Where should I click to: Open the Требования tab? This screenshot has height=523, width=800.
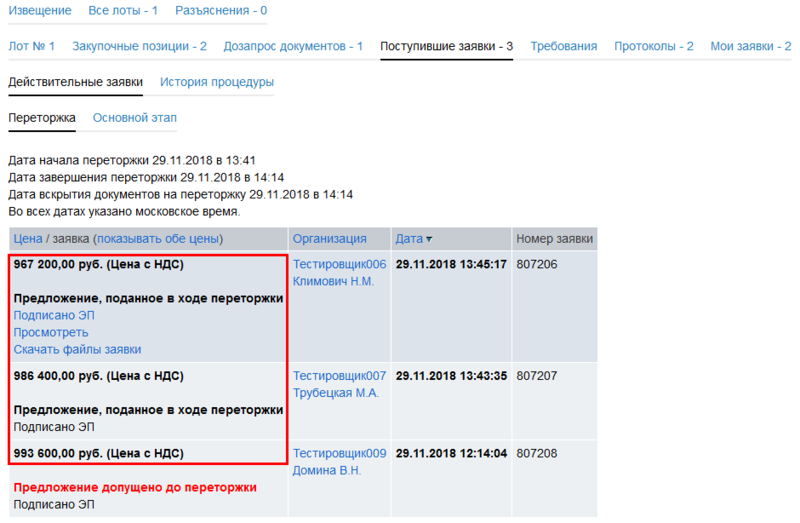[x=563, y=46]
